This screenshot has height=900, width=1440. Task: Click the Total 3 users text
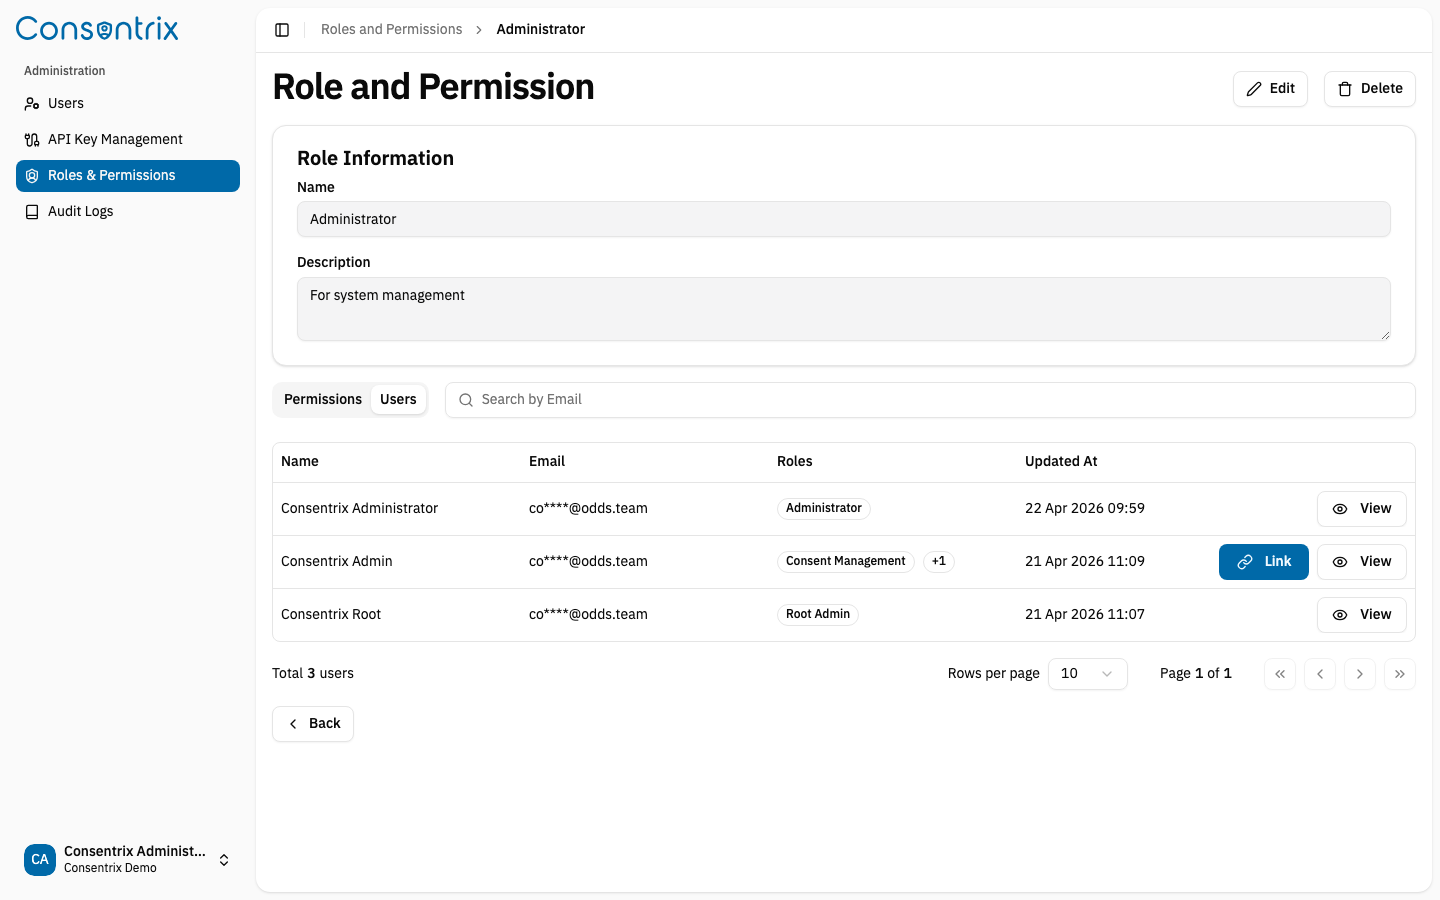pyautogui.click(x=313, y=673)
